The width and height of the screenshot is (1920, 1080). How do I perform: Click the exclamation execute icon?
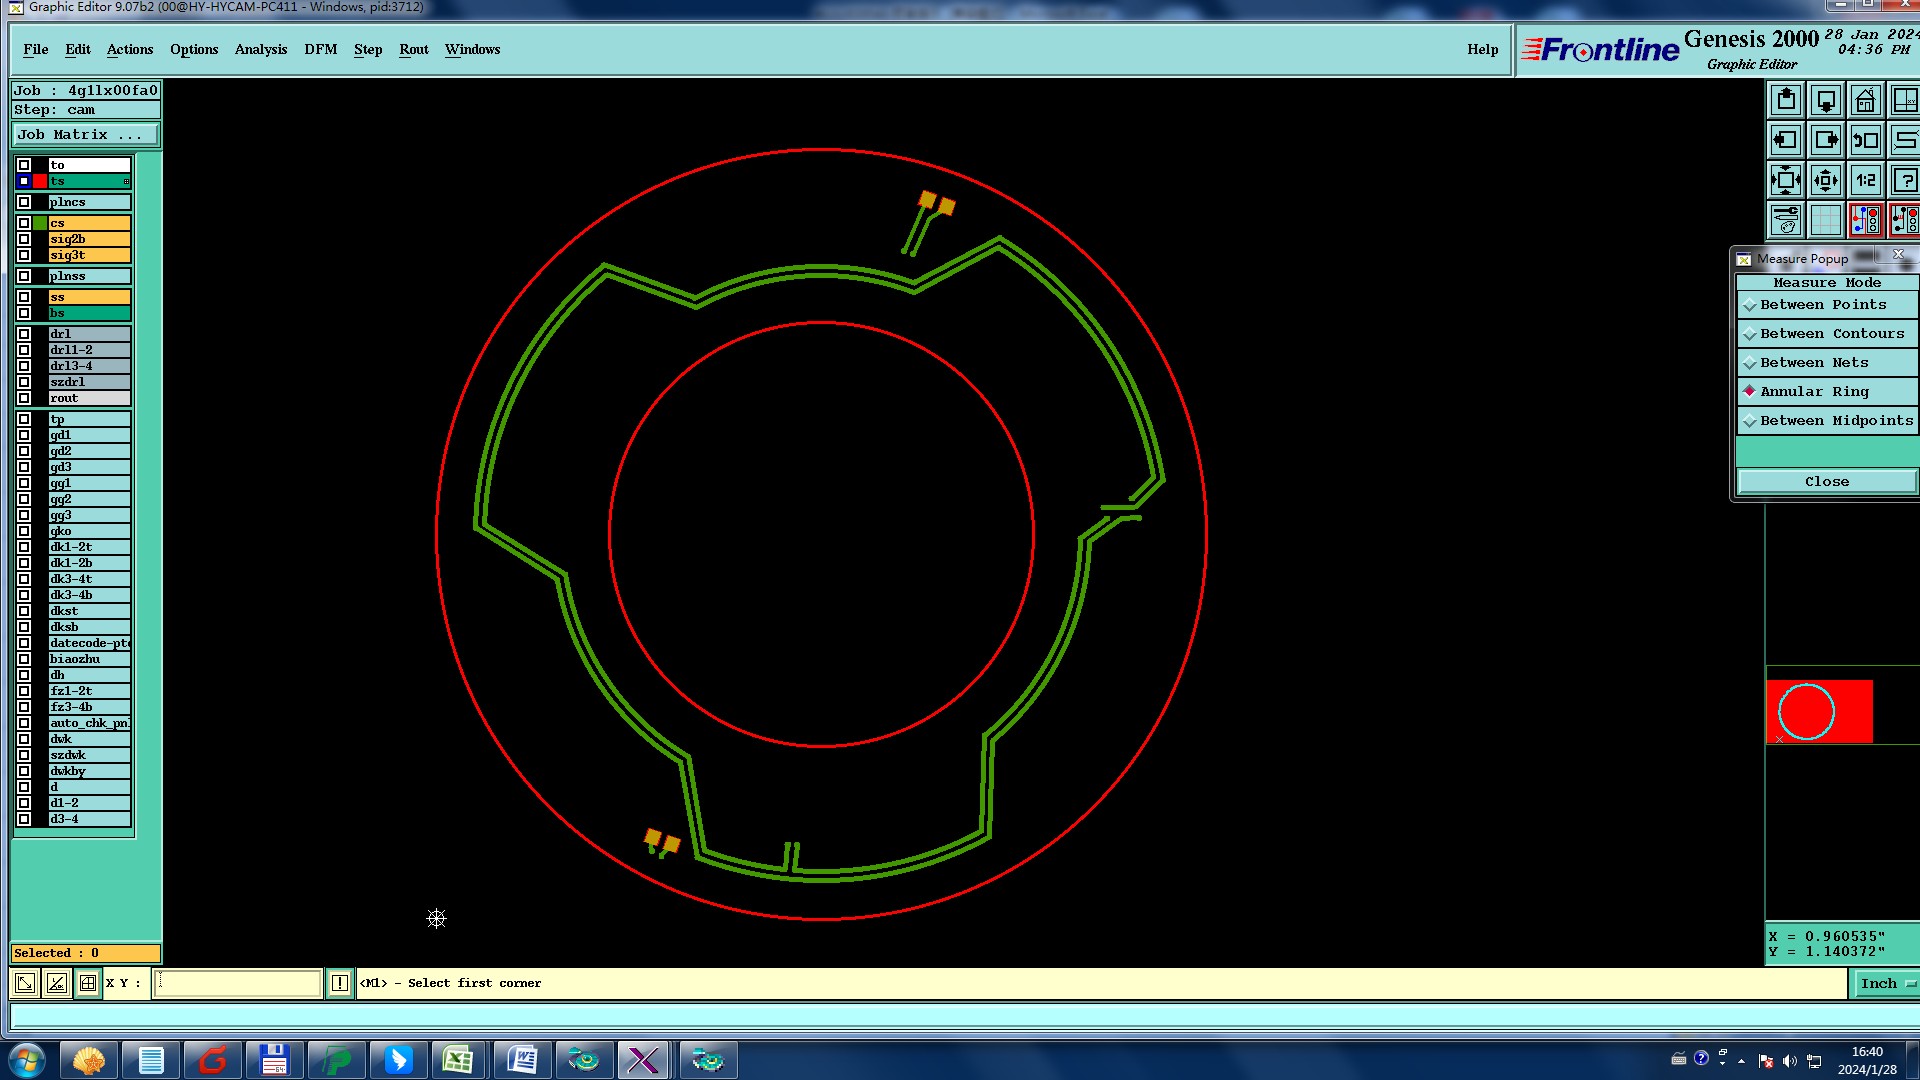point(340,984)
